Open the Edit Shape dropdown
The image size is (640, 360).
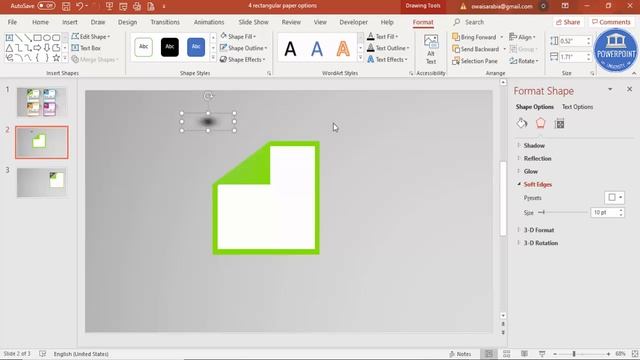[x=91, y=37]
